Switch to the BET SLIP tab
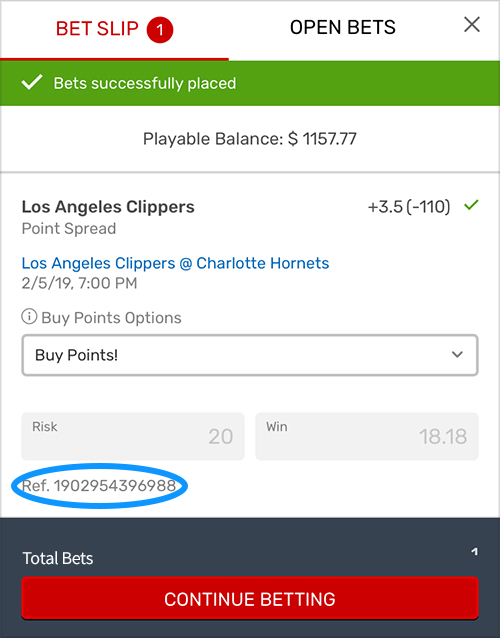Screen dimensions: 500x638 [x=114, y=29]
